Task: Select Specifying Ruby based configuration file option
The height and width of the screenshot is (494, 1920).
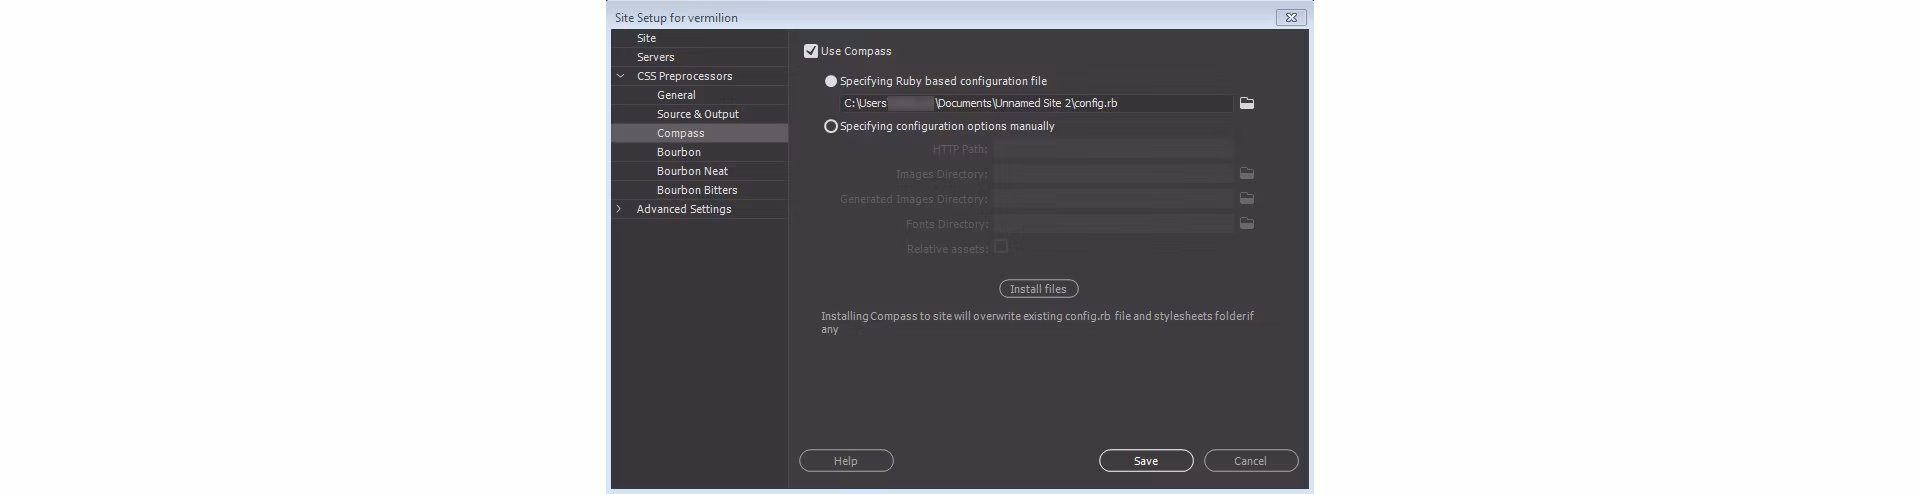Action: [x=831, y=81]
